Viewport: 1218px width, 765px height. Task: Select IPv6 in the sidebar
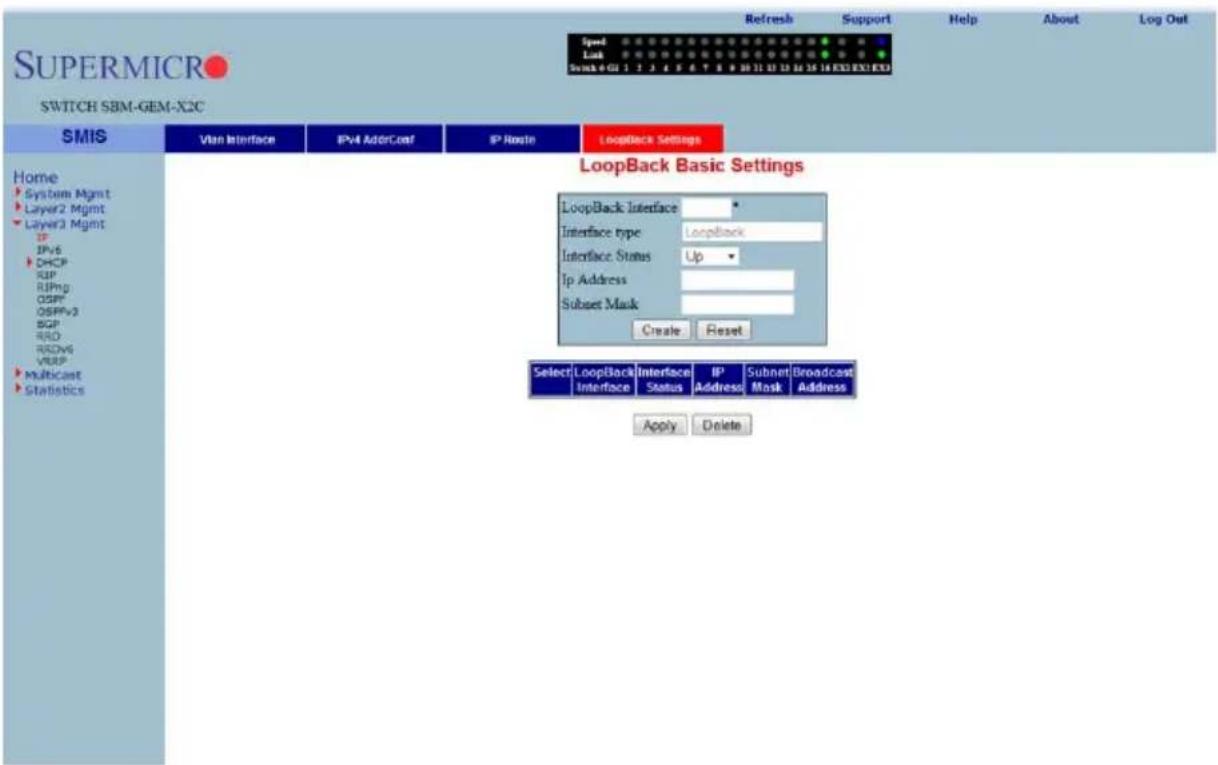click(x=47, y=250)
